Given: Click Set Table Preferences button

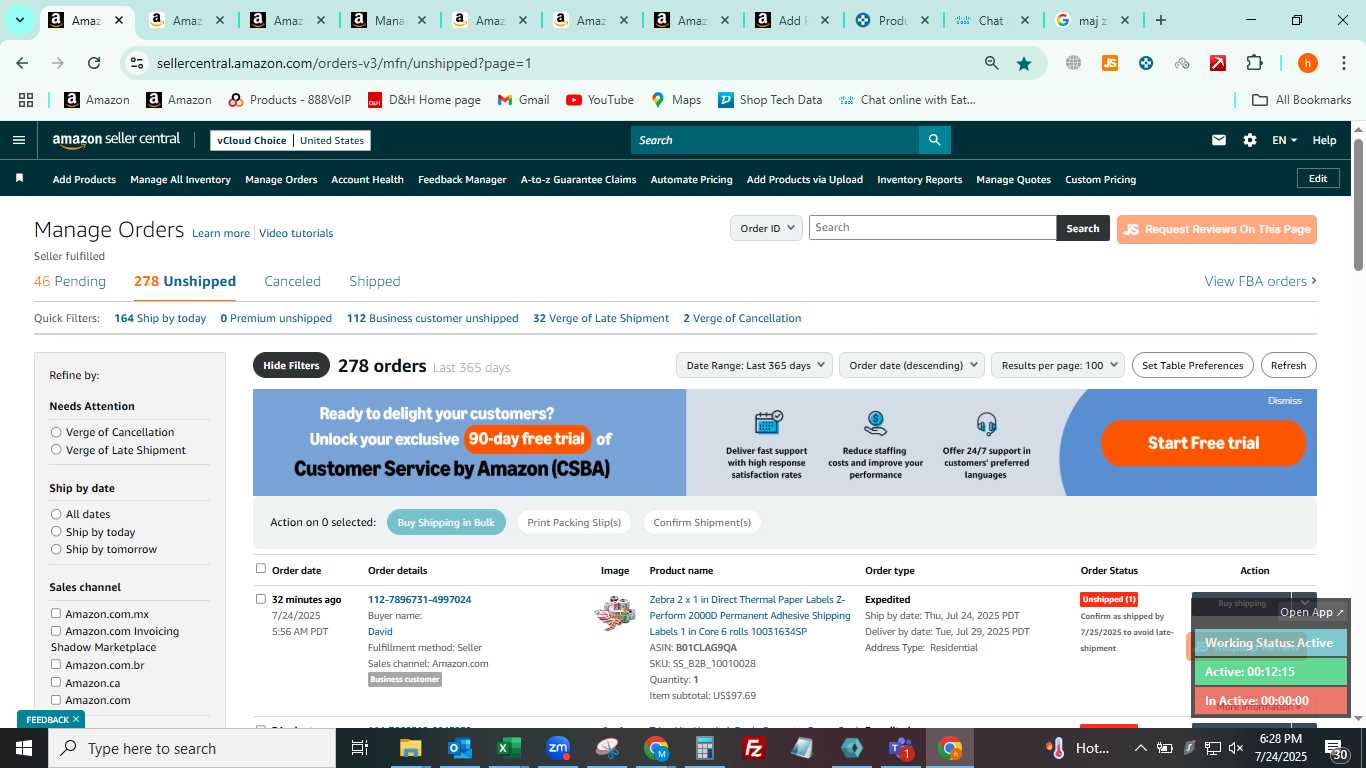Looking at the screenshot, I should point(1192,365).
